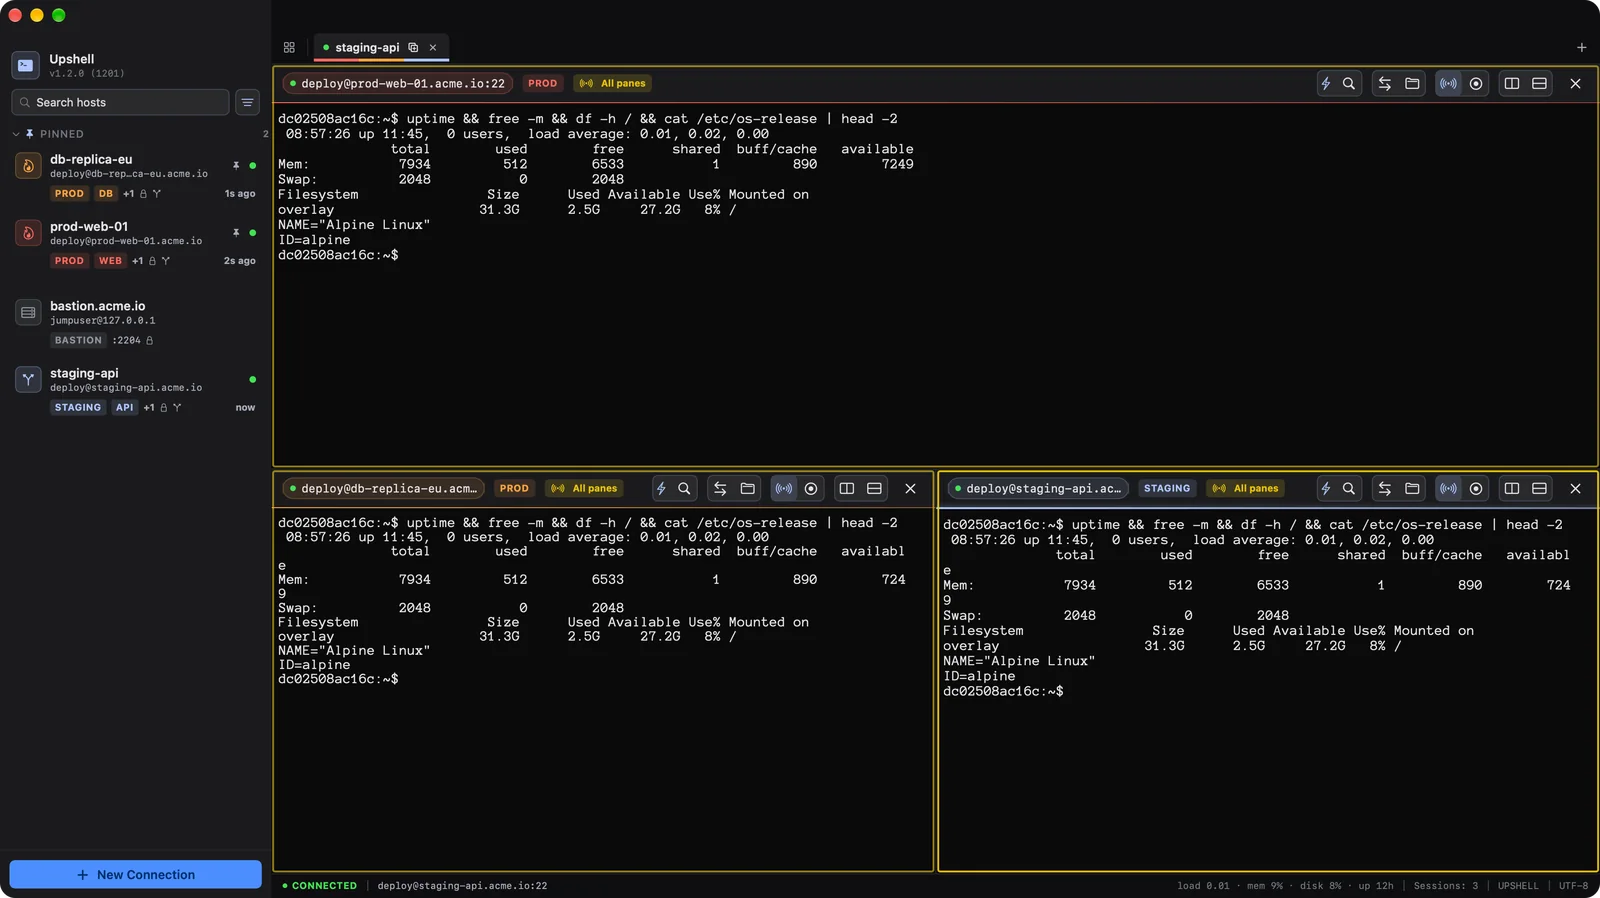Add a new tab with plus button

tap(1581, 48)
